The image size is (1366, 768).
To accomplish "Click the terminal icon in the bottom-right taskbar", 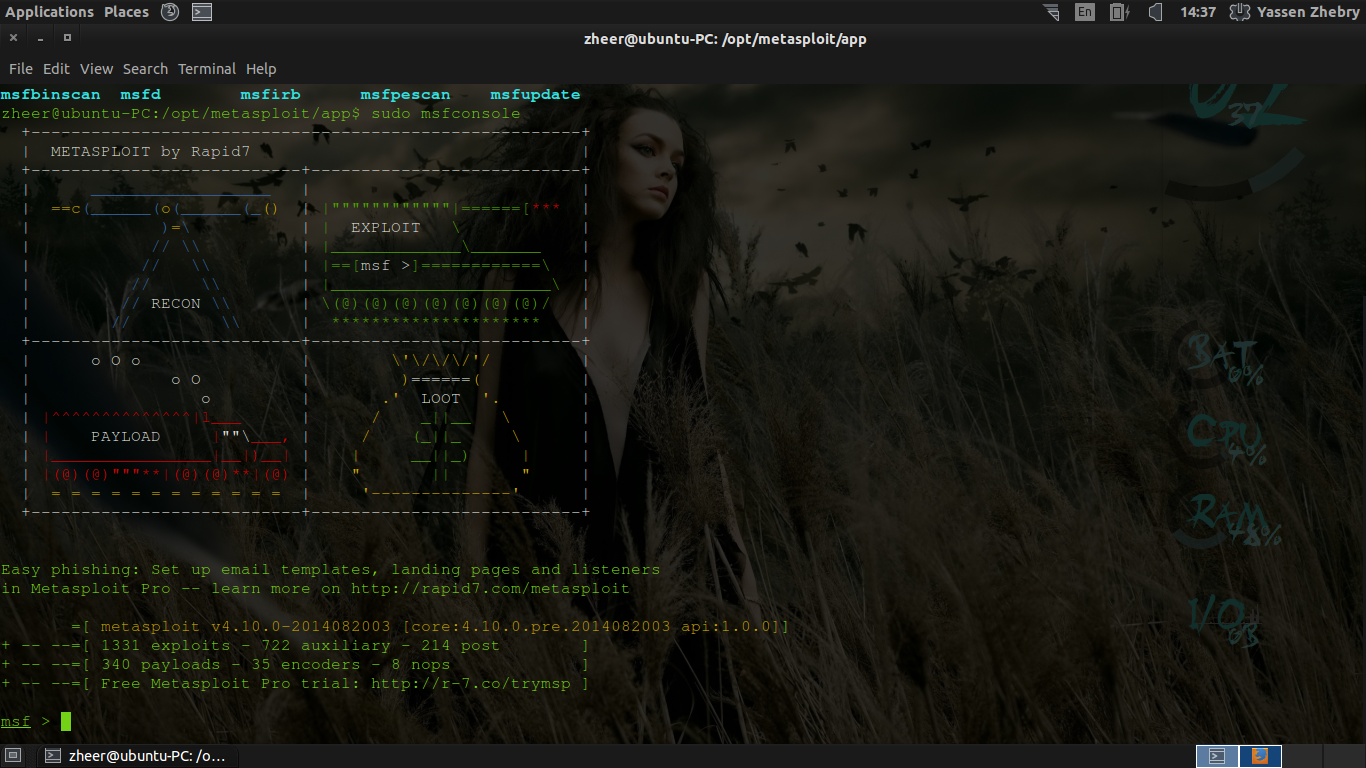I will [x=1218, y=756].
